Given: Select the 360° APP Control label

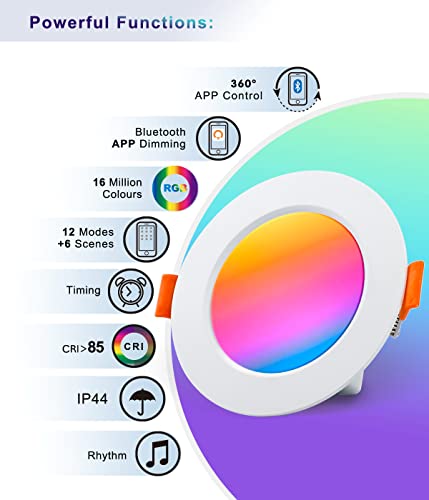Looking at the screenshot, I should pos(229,90).
